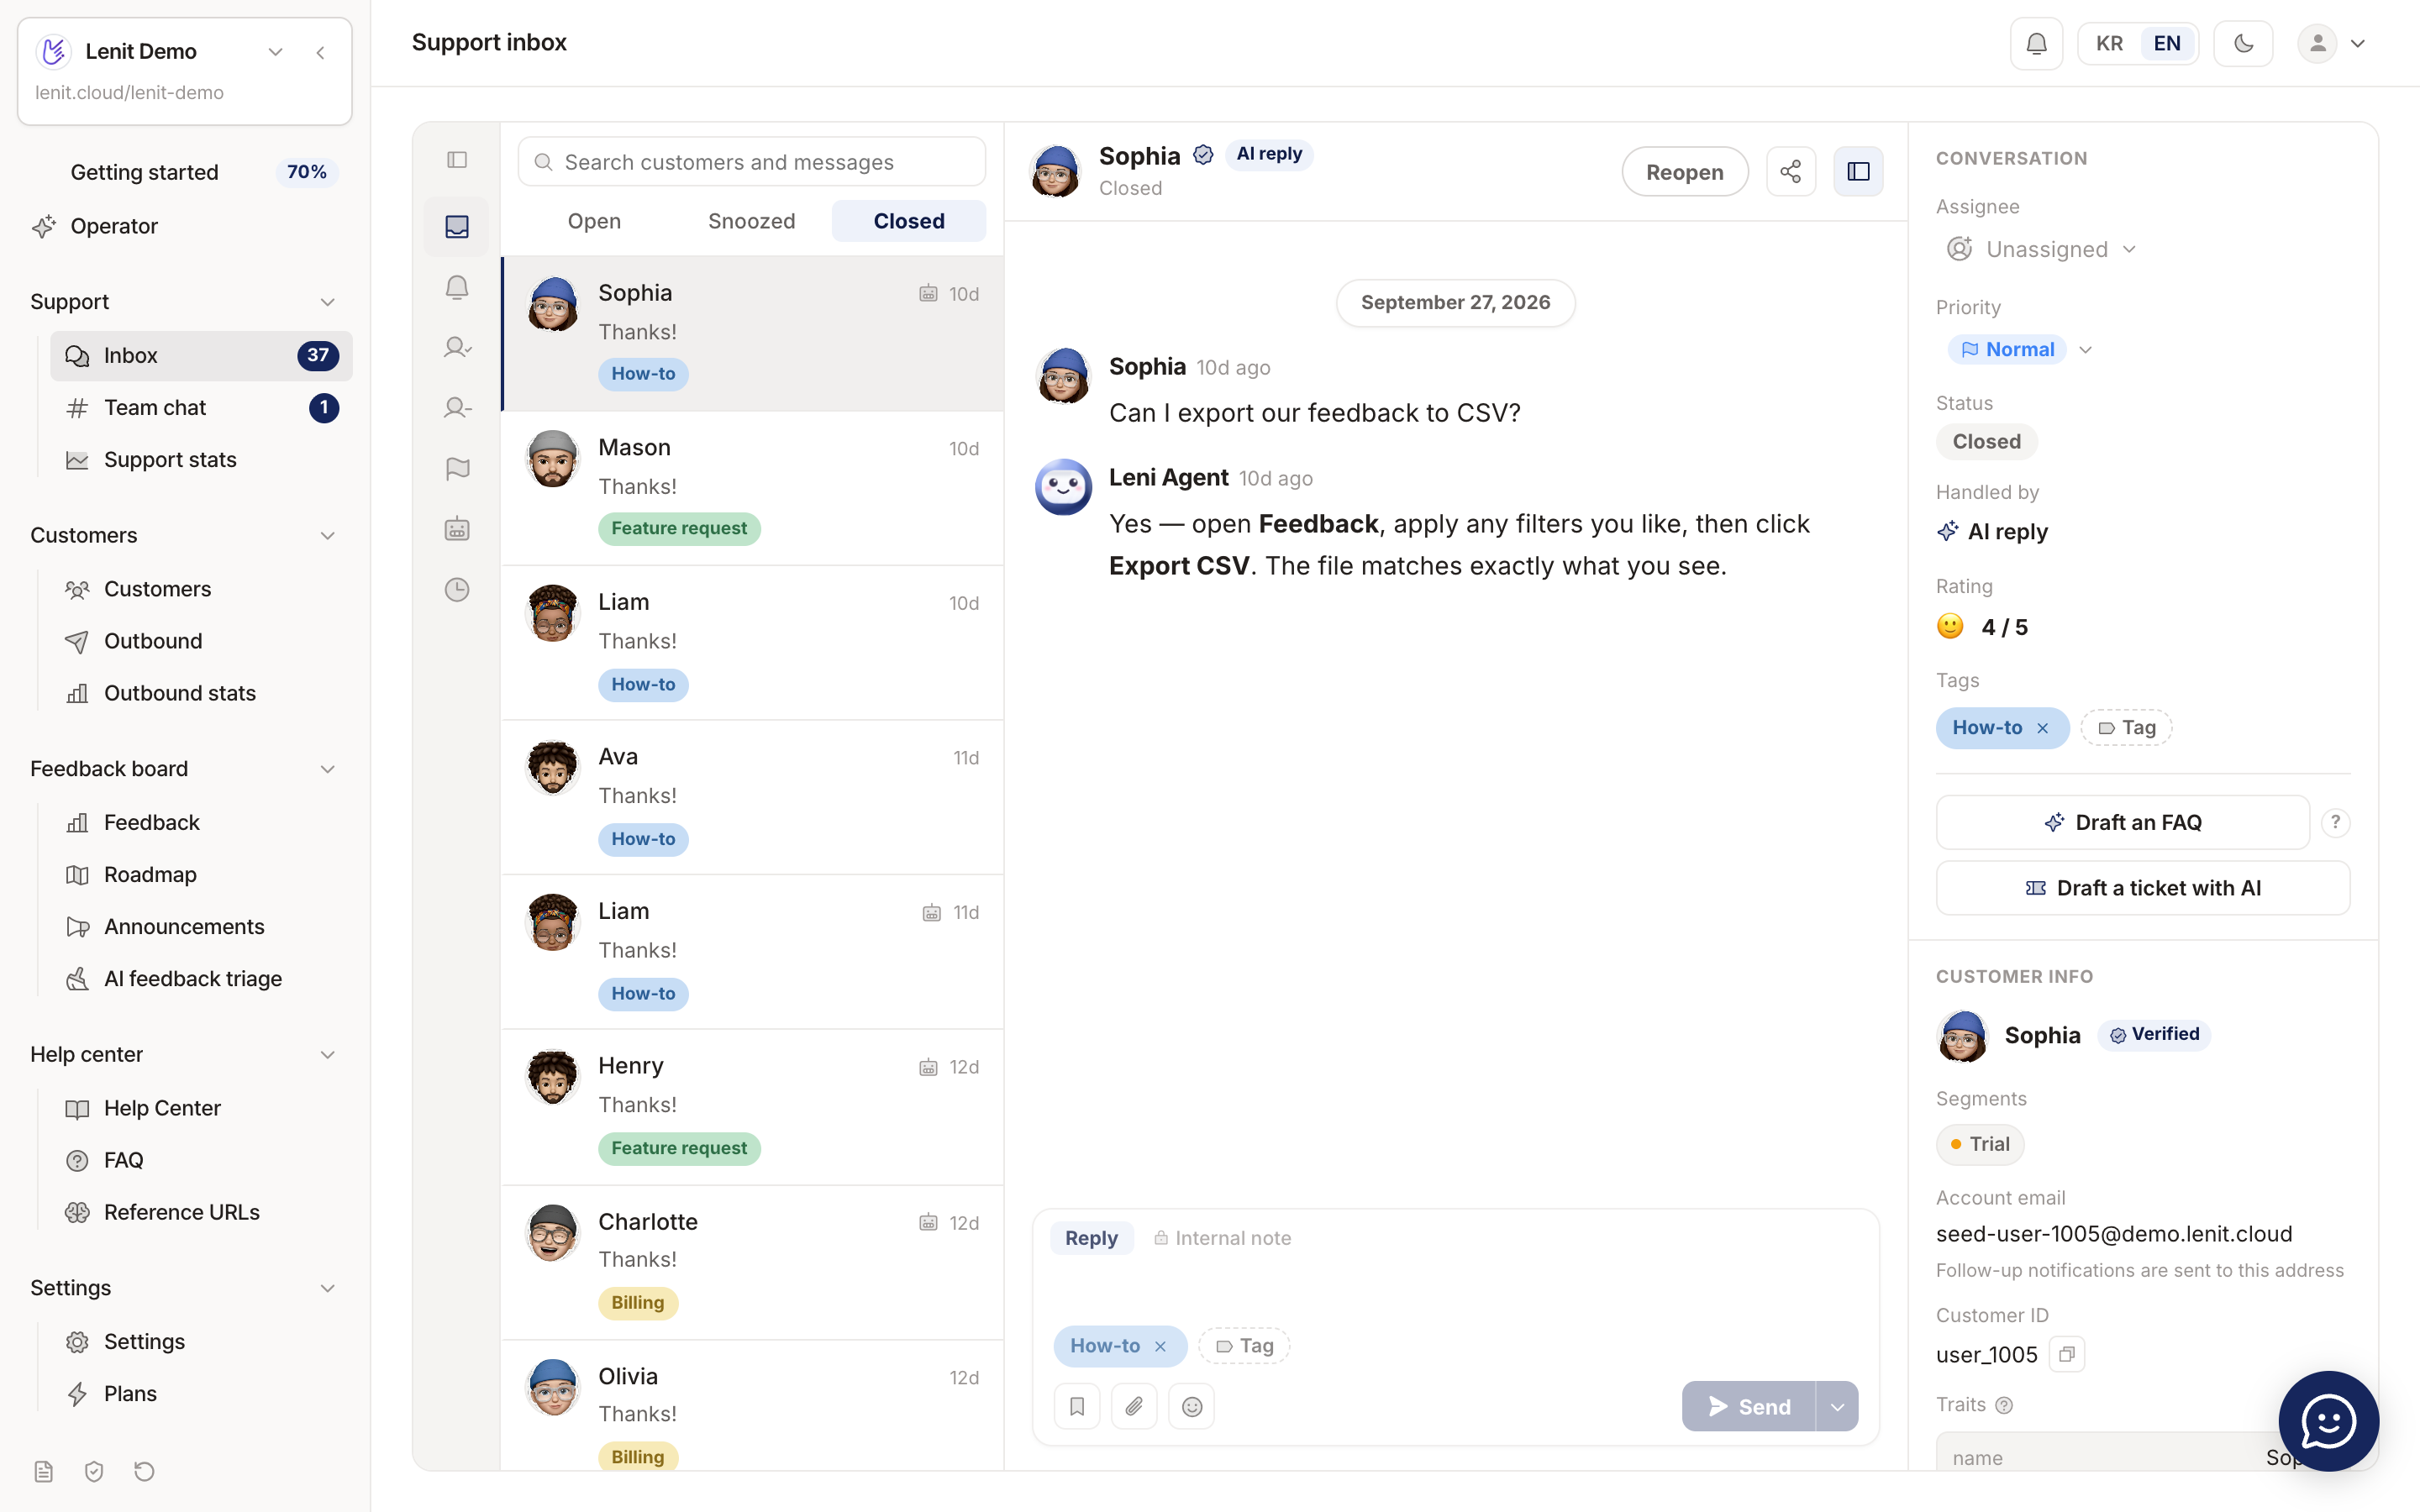Open the mentions bell icon in rail
Screen dimensions: 2420x1512
(x=457, y=288)
